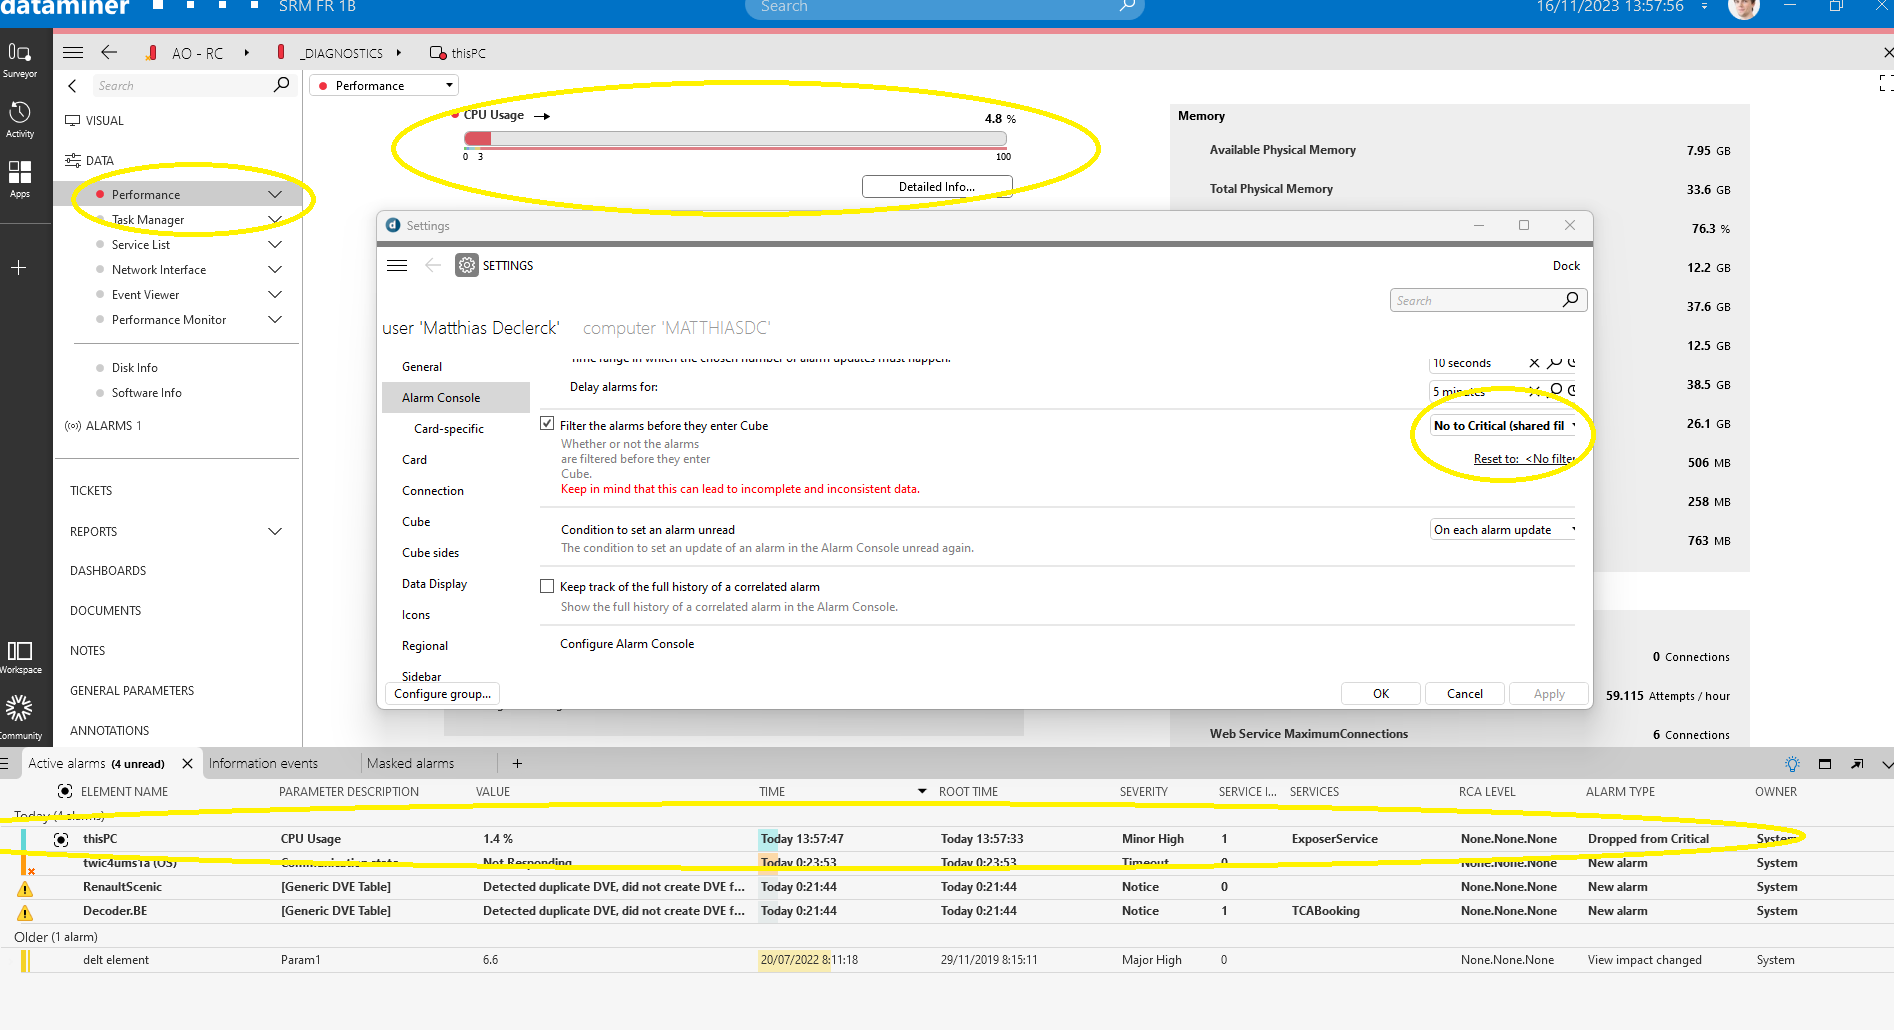The image size is (1894, 1030).
Task: Click the Settings gear icon in Settings window
Action: [x=467, y=265]
